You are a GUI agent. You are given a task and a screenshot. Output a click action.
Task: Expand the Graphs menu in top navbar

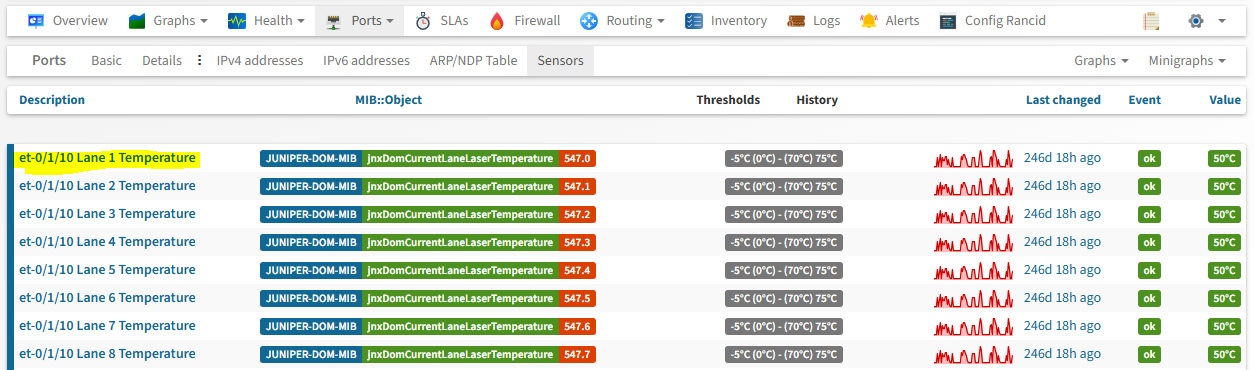(168, 20)
